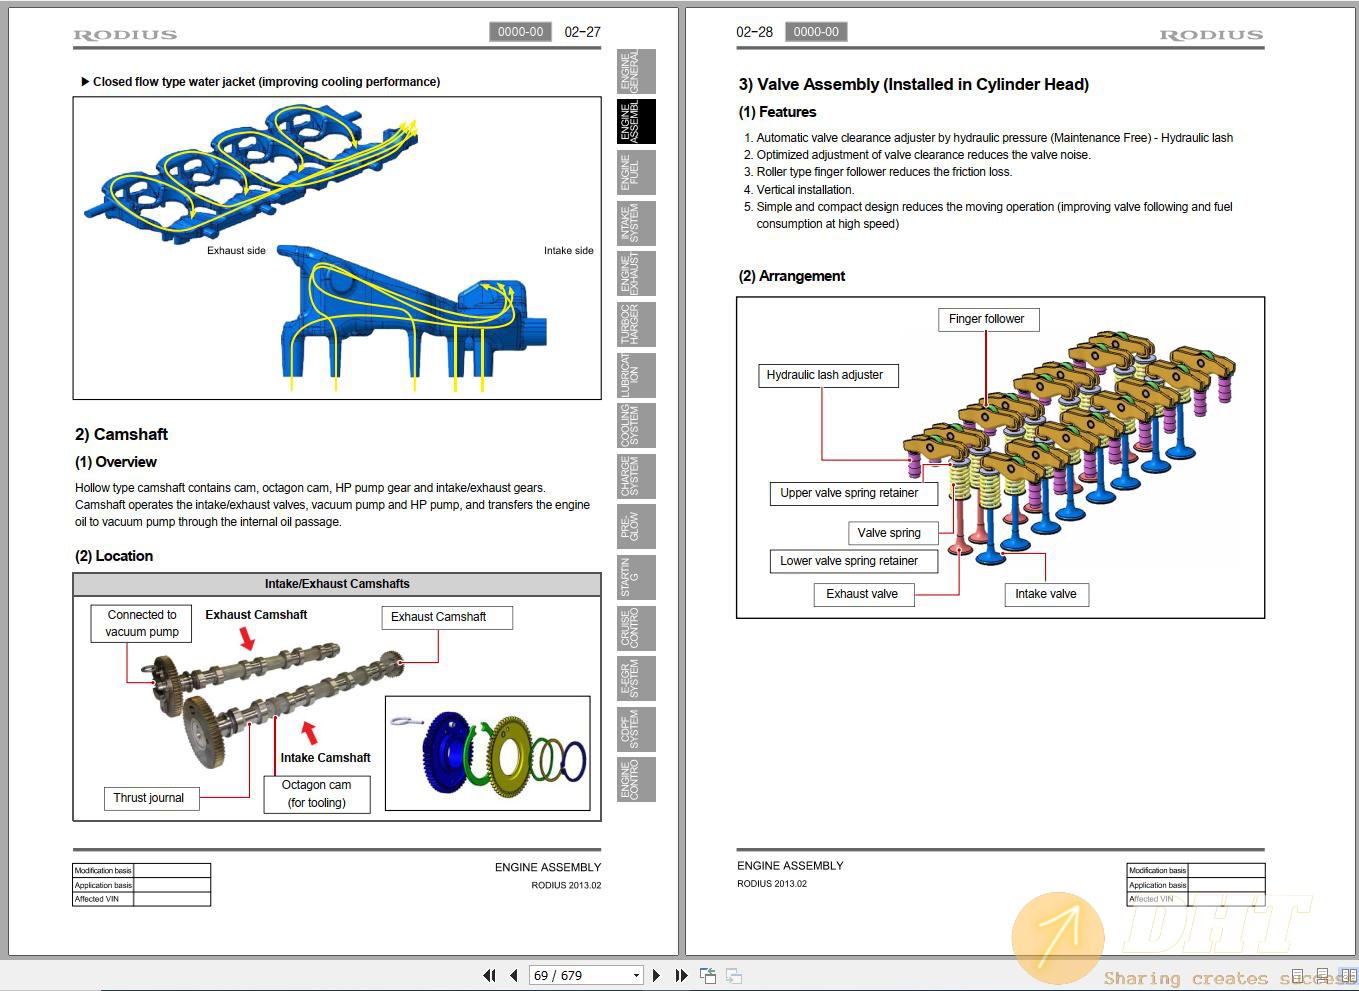
Task: Click the 'RODIUS 2013.02' footer on left page
Action: (x=566, y=885)
